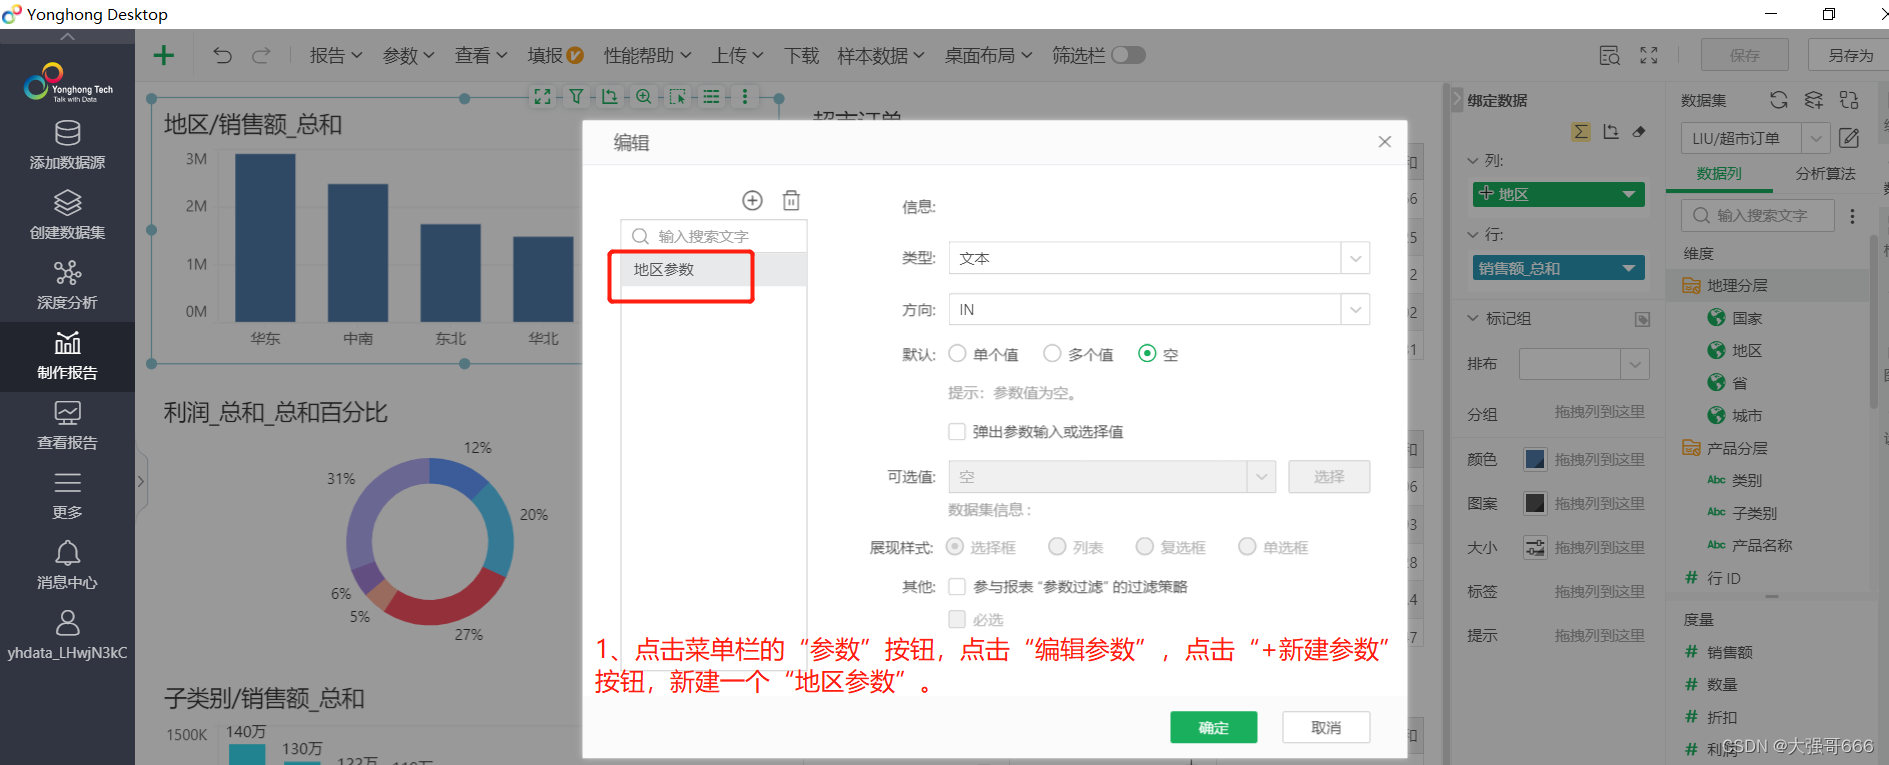Click the dialog parameter search field

pyautogui.click(x=714, y=236)
